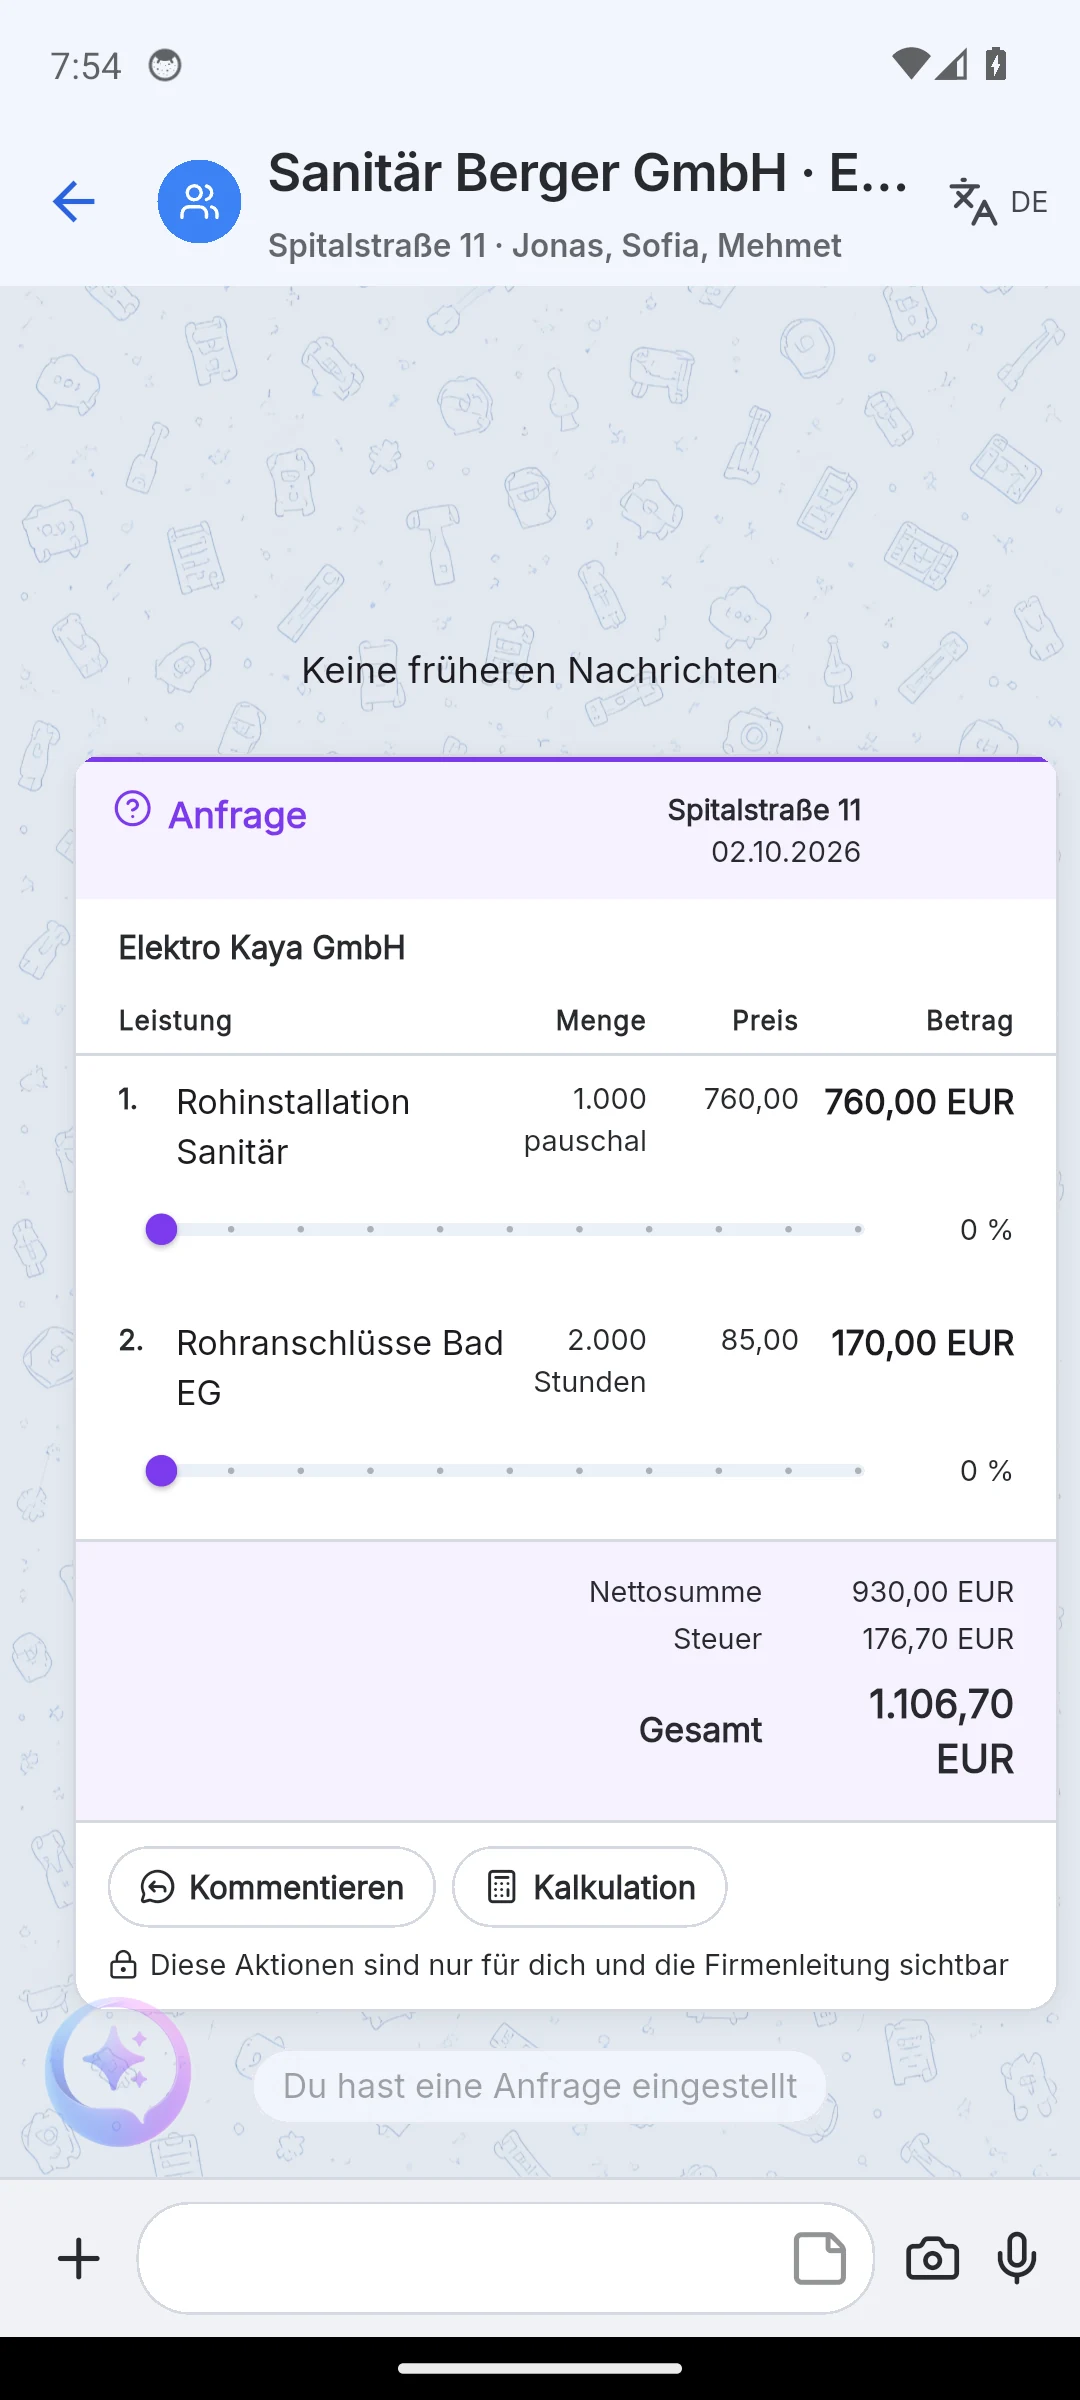
Task: Tap the 2.000 Stunden quantity
Action: (590, 1361)
